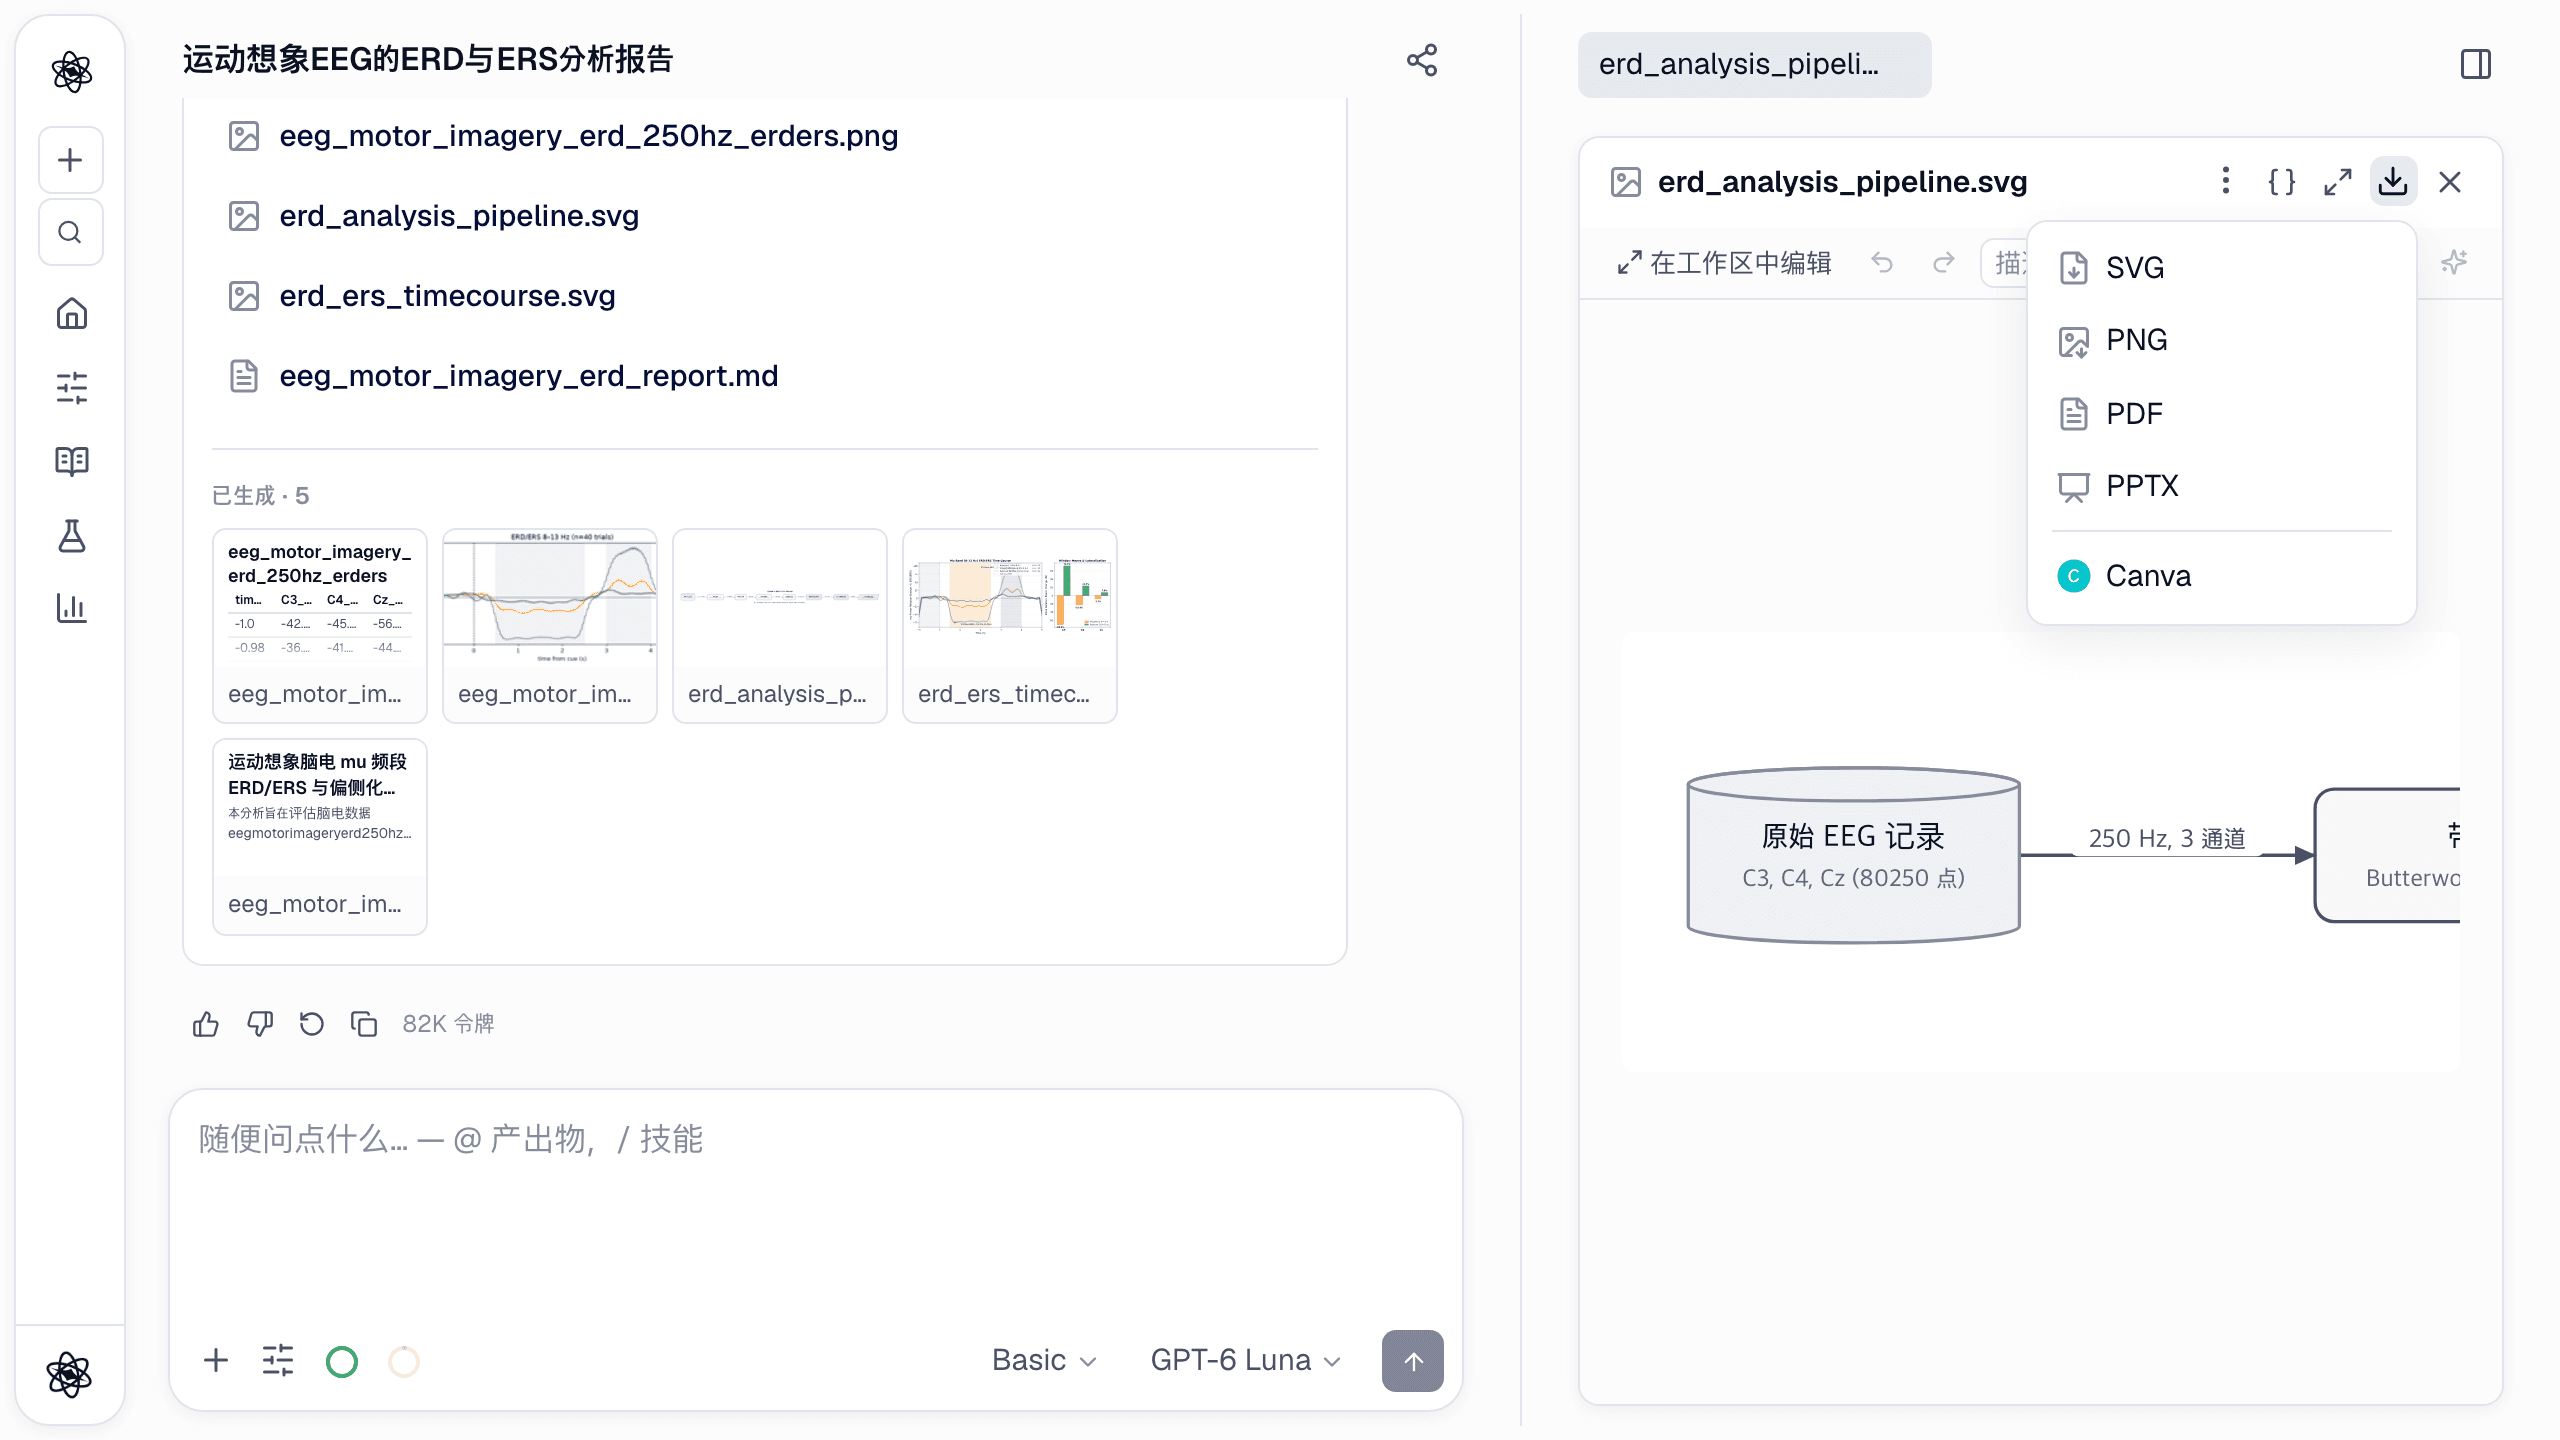Click the redo arrow in preview toolbar
Screen dimensions: 2560x1440
click(1943, 262)
